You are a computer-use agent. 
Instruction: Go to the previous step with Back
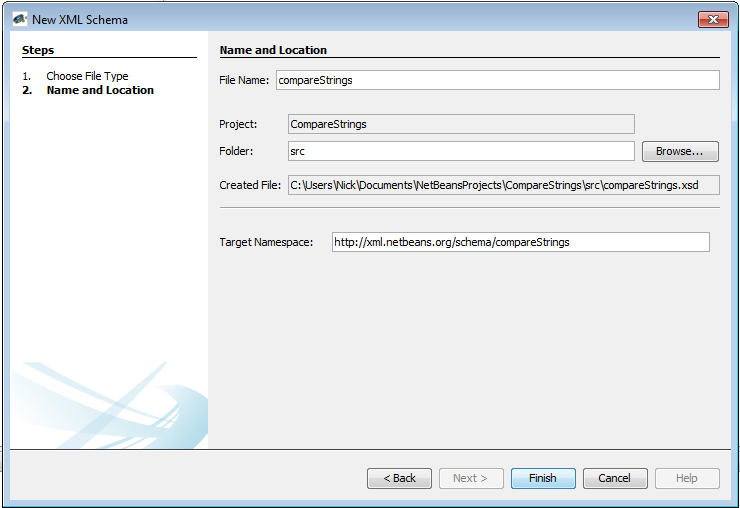click(x=399, y=478)
